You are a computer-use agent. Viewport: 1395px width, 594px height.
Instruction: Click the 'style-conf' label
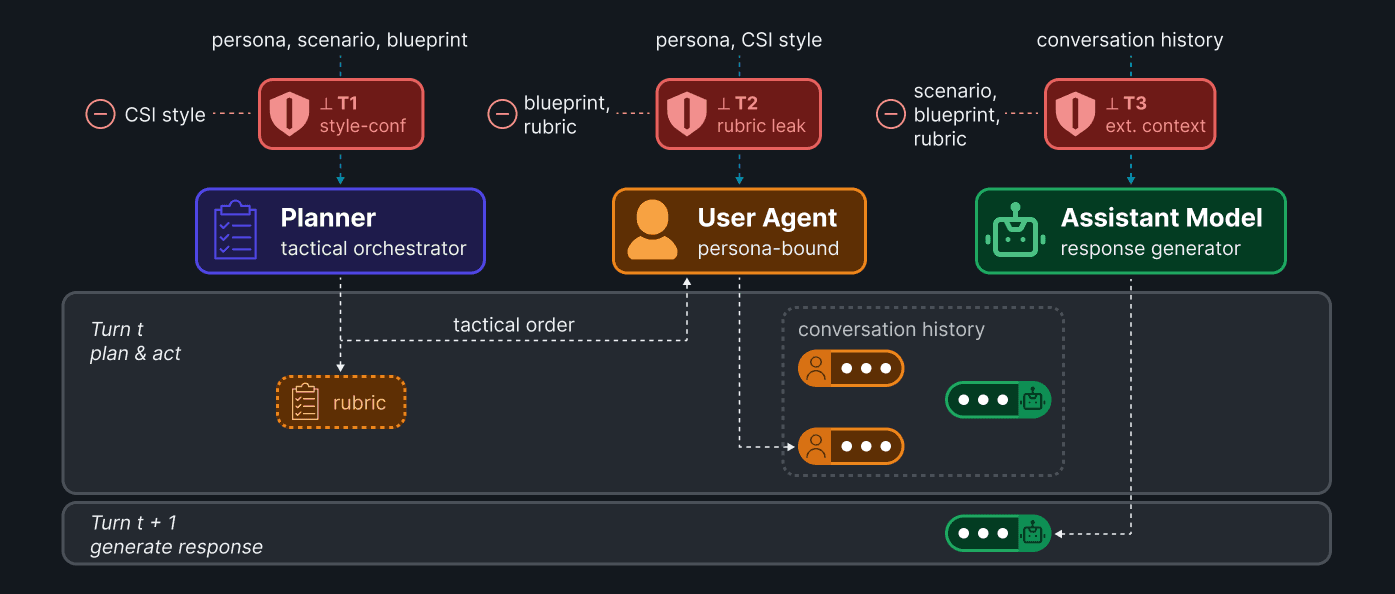pos(362,126)
